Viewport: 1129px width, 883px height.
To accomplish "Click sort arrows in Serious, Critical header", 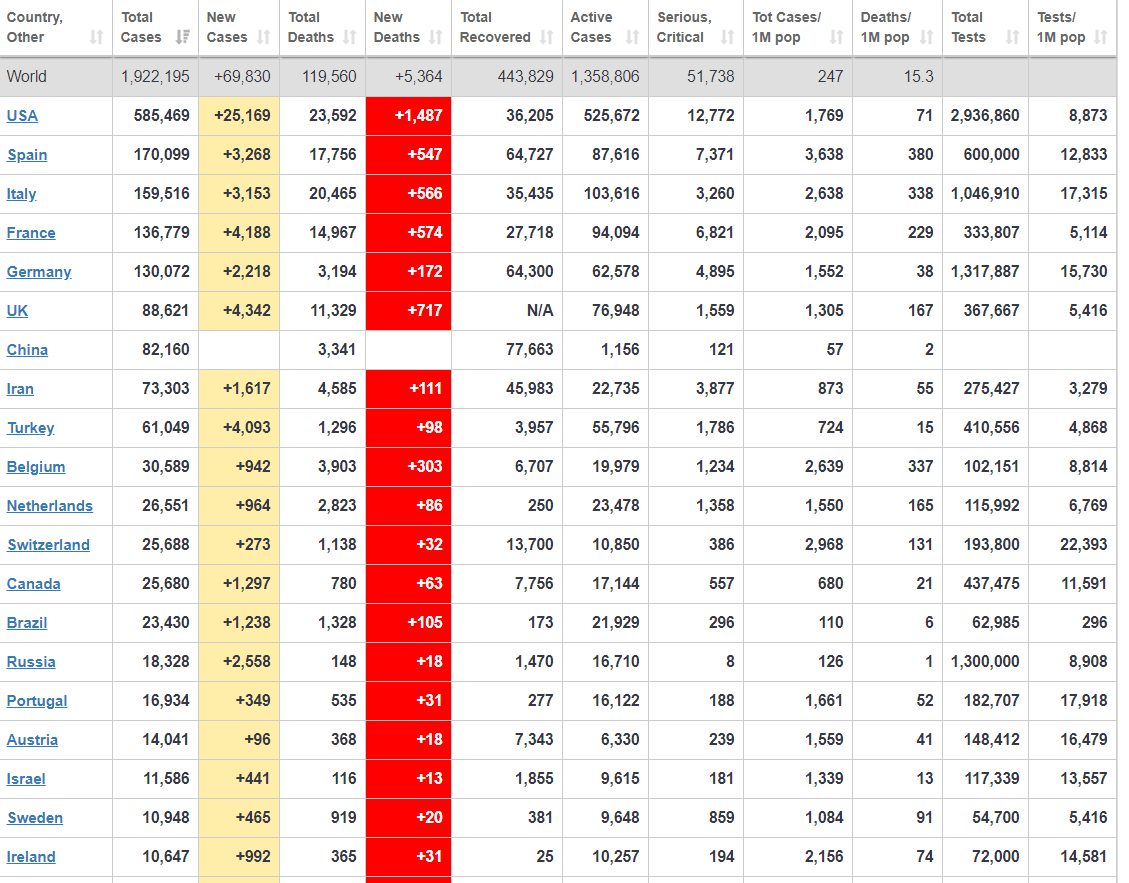I will 727,38.
